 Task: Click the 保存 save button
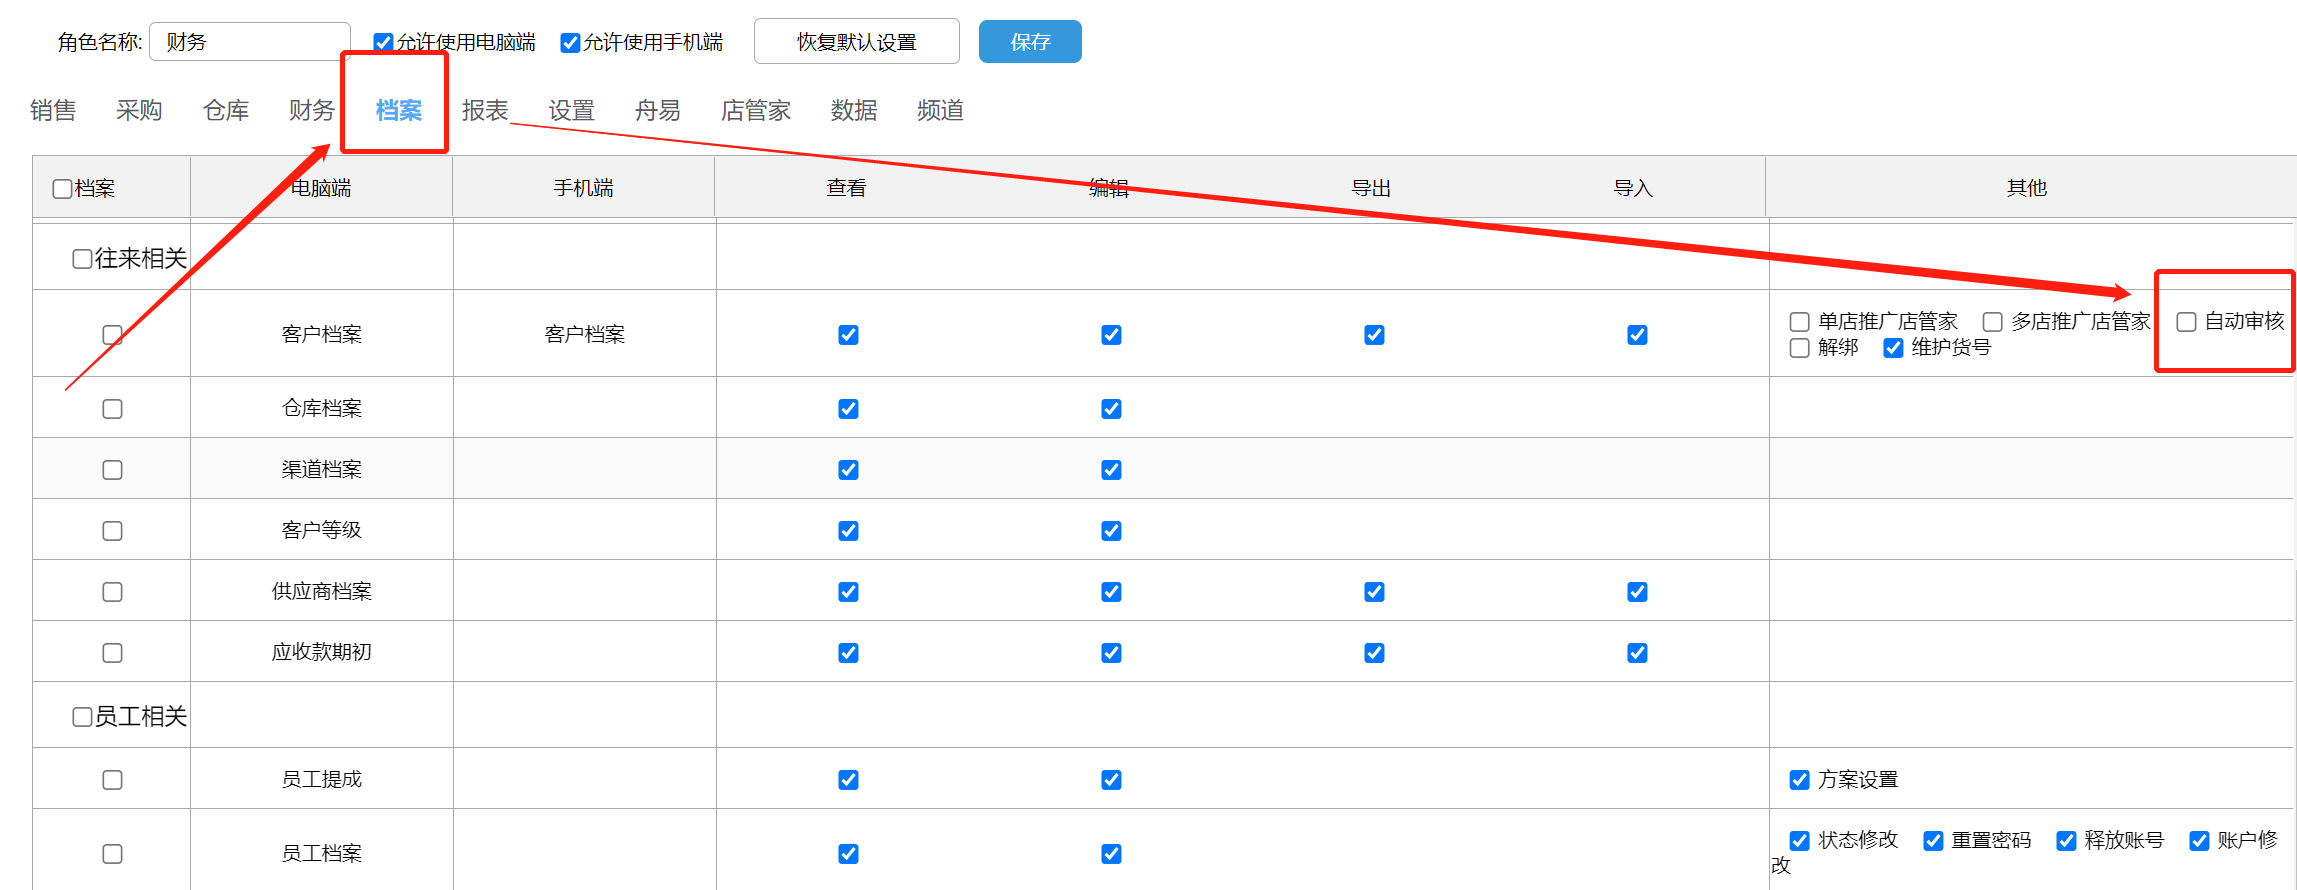(x=1029, y=42)
